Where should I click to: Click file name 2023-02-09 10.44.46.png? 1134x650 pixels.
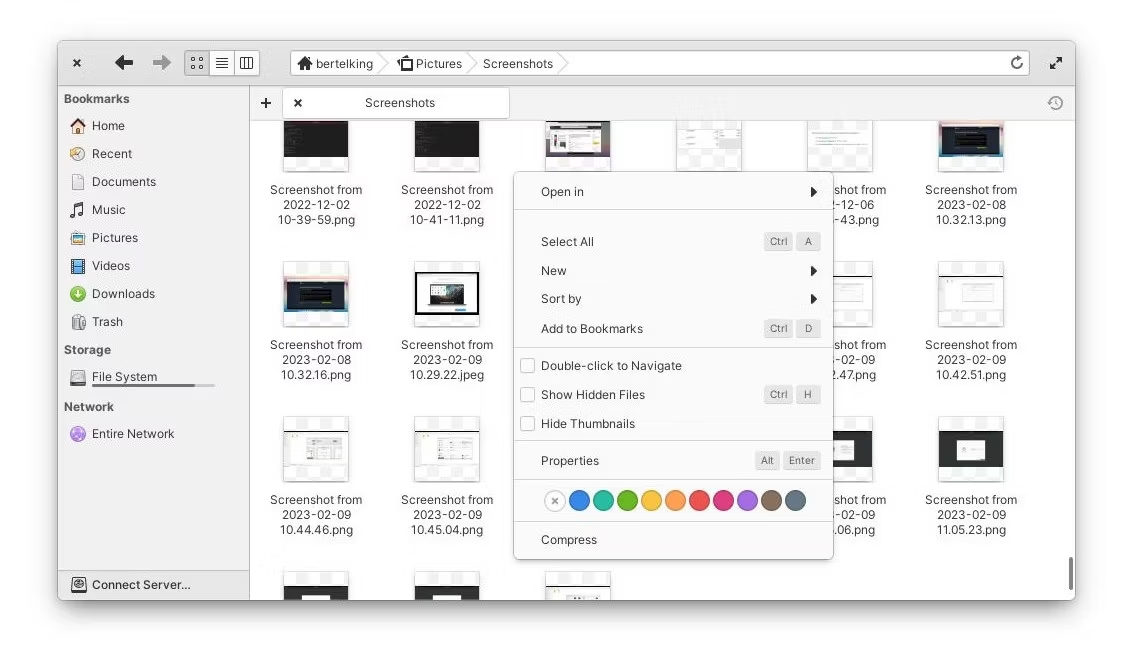pos(316,515)
